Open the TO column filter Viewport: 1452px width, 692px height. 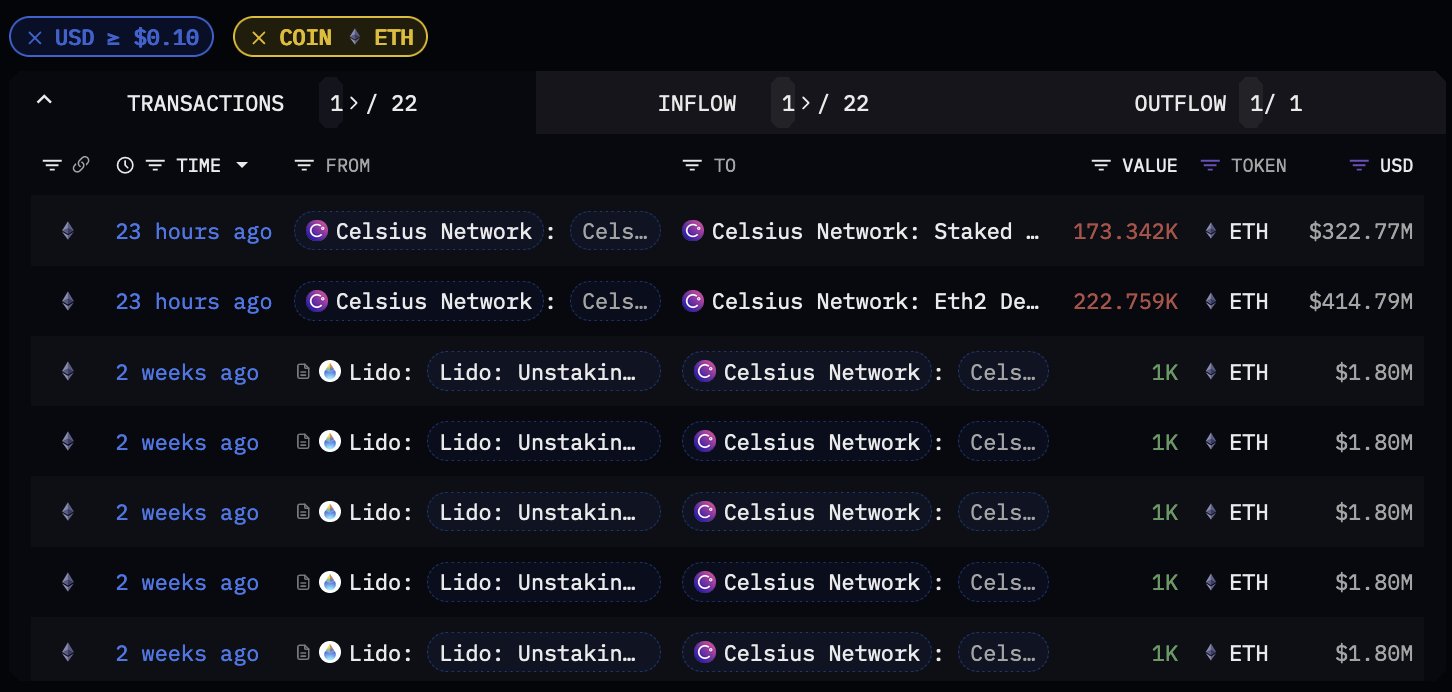click(692, 165)
